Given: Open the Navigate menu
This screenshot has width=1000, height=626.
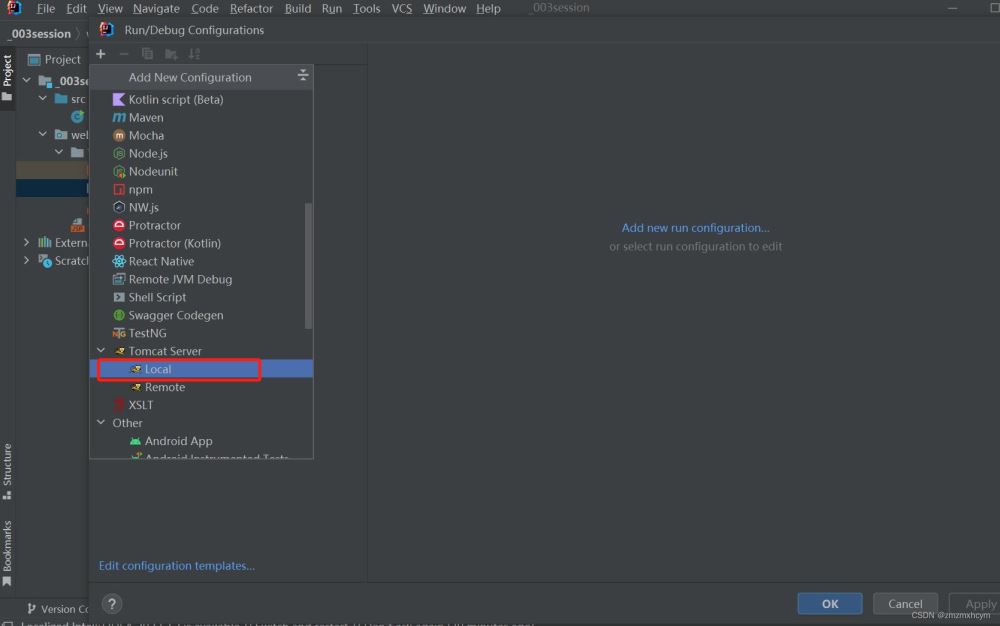Looking at the screenshot, I should click(x=156, y=8).
